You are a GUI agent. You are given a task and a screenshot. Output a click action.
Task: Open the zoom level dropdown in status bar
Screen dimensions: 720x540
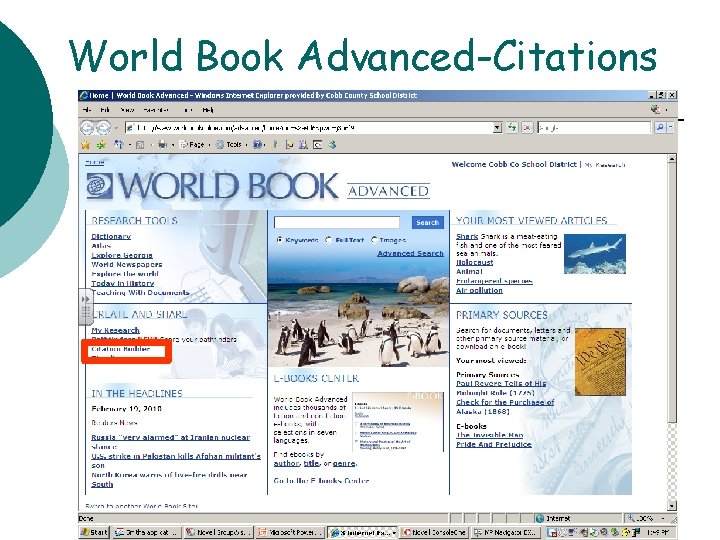coord(663,518)
